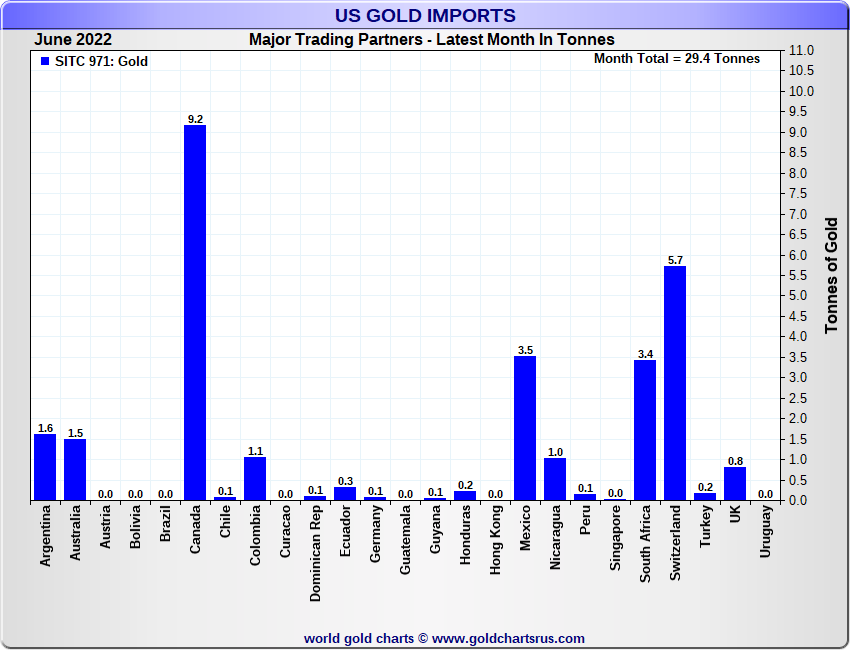This screenshot has height=650, width=850.
Task: Click the Month Total 29.4 Tonnes text
Action: pyautogui.click(x=676, y=59)
